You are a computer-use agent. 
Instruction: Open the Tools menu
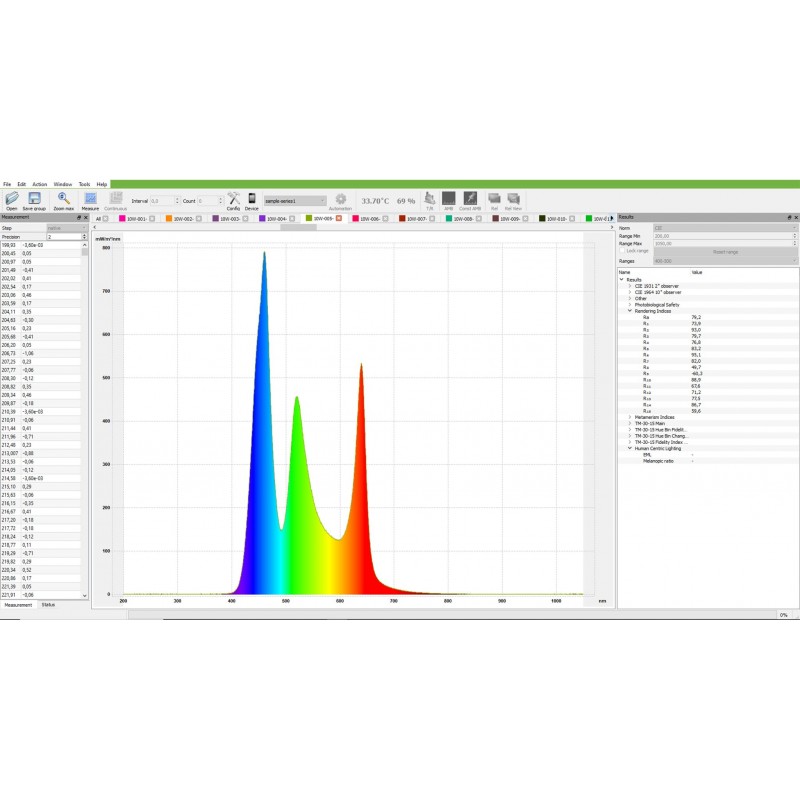pos(84,184)
